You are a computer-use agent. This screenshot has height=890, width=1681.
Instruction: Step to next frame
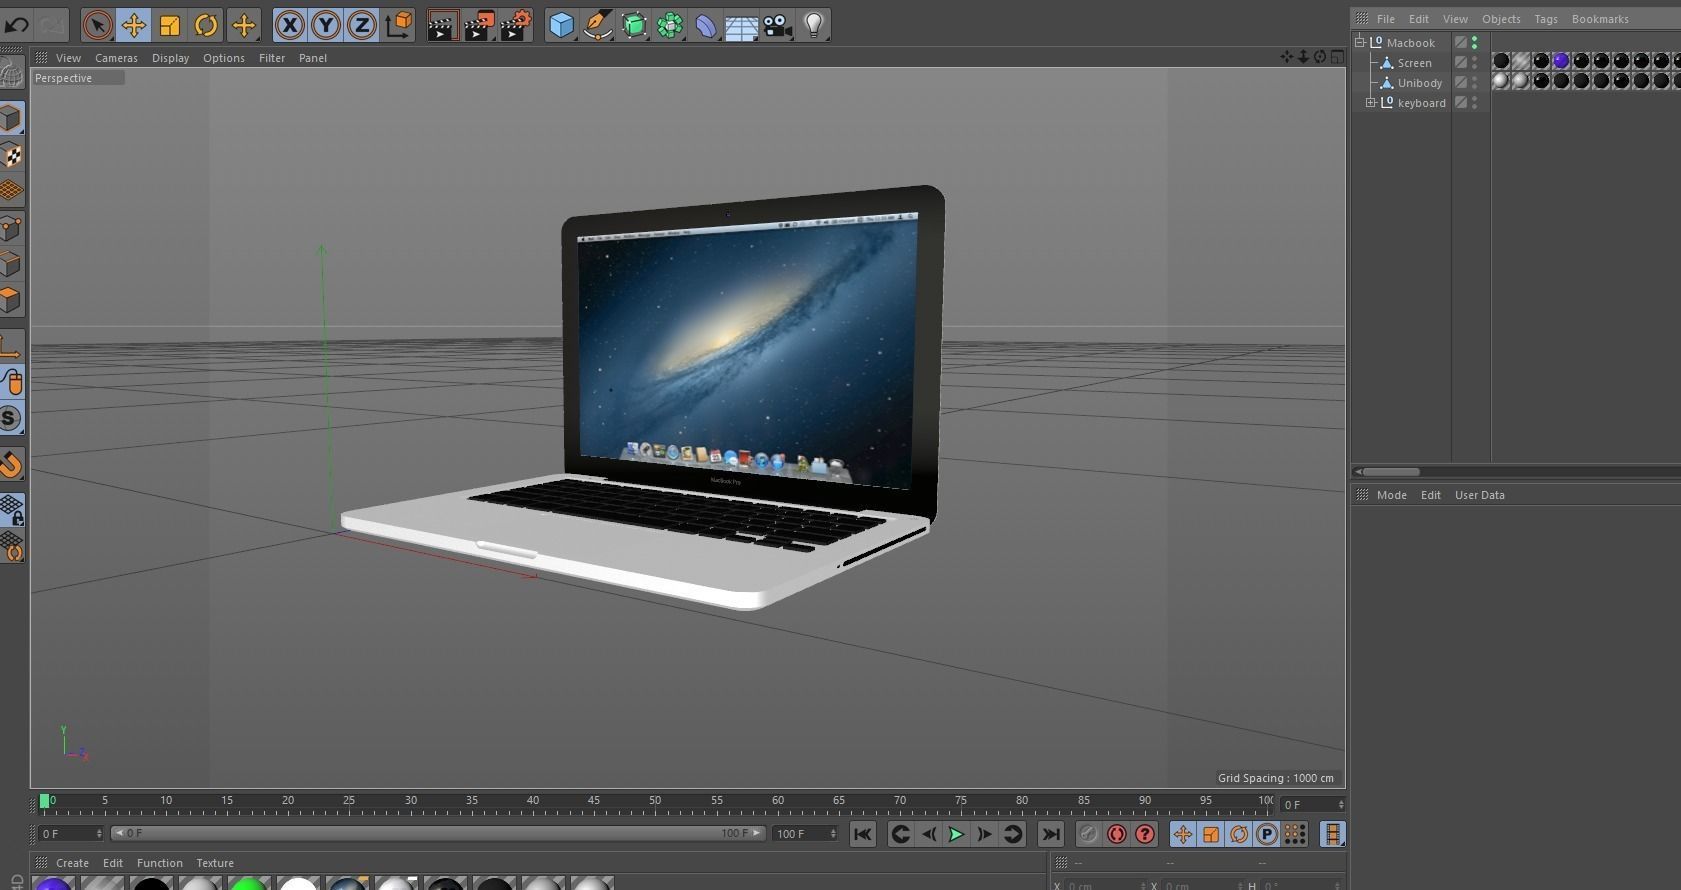tap(984, 834)
